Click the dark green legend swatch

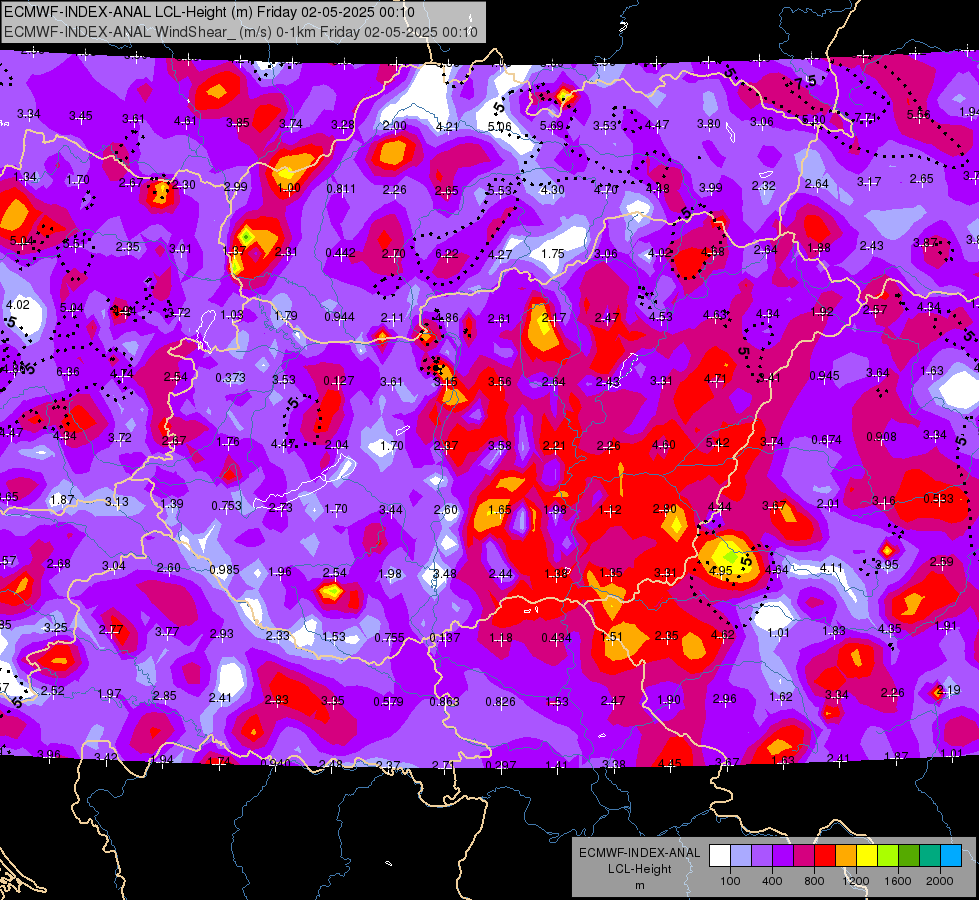(909, 855)
